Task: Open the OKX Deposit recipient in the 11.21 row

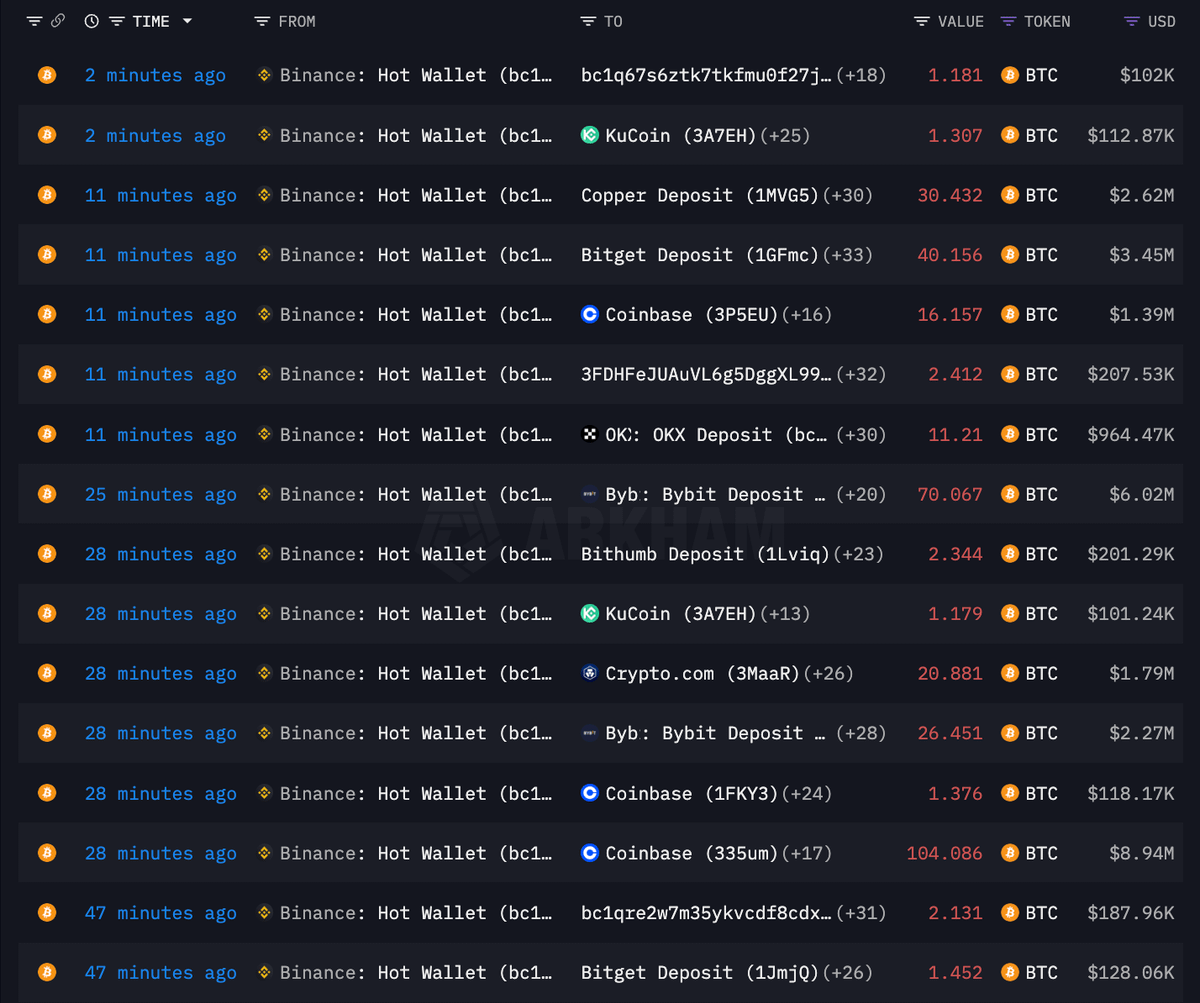Action: click(717, 434)
